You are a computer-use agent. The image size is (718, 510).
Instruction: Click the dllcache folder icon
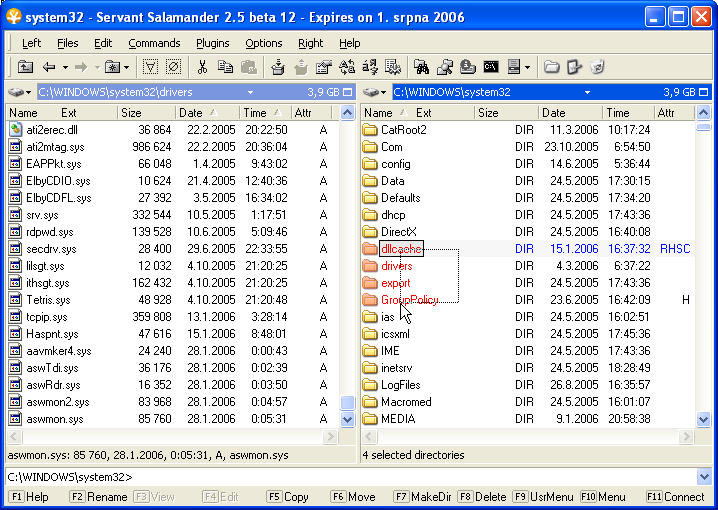[370, 249]
